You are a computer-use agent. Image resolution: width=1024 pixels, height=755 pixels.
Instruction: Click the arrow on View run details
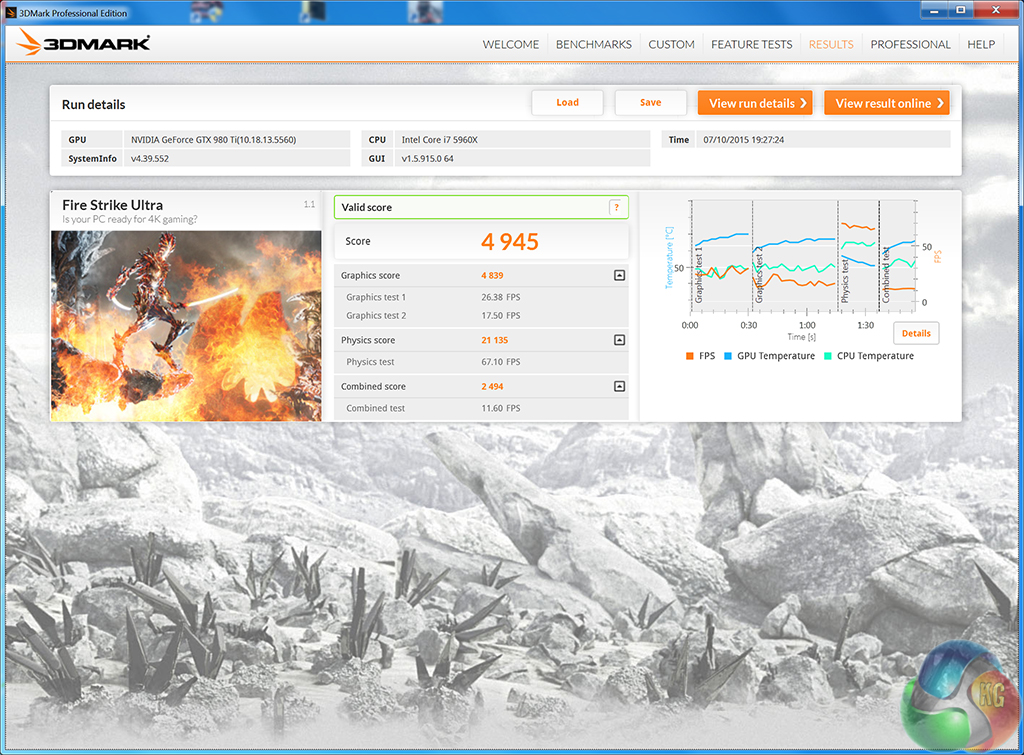point(804,103)
